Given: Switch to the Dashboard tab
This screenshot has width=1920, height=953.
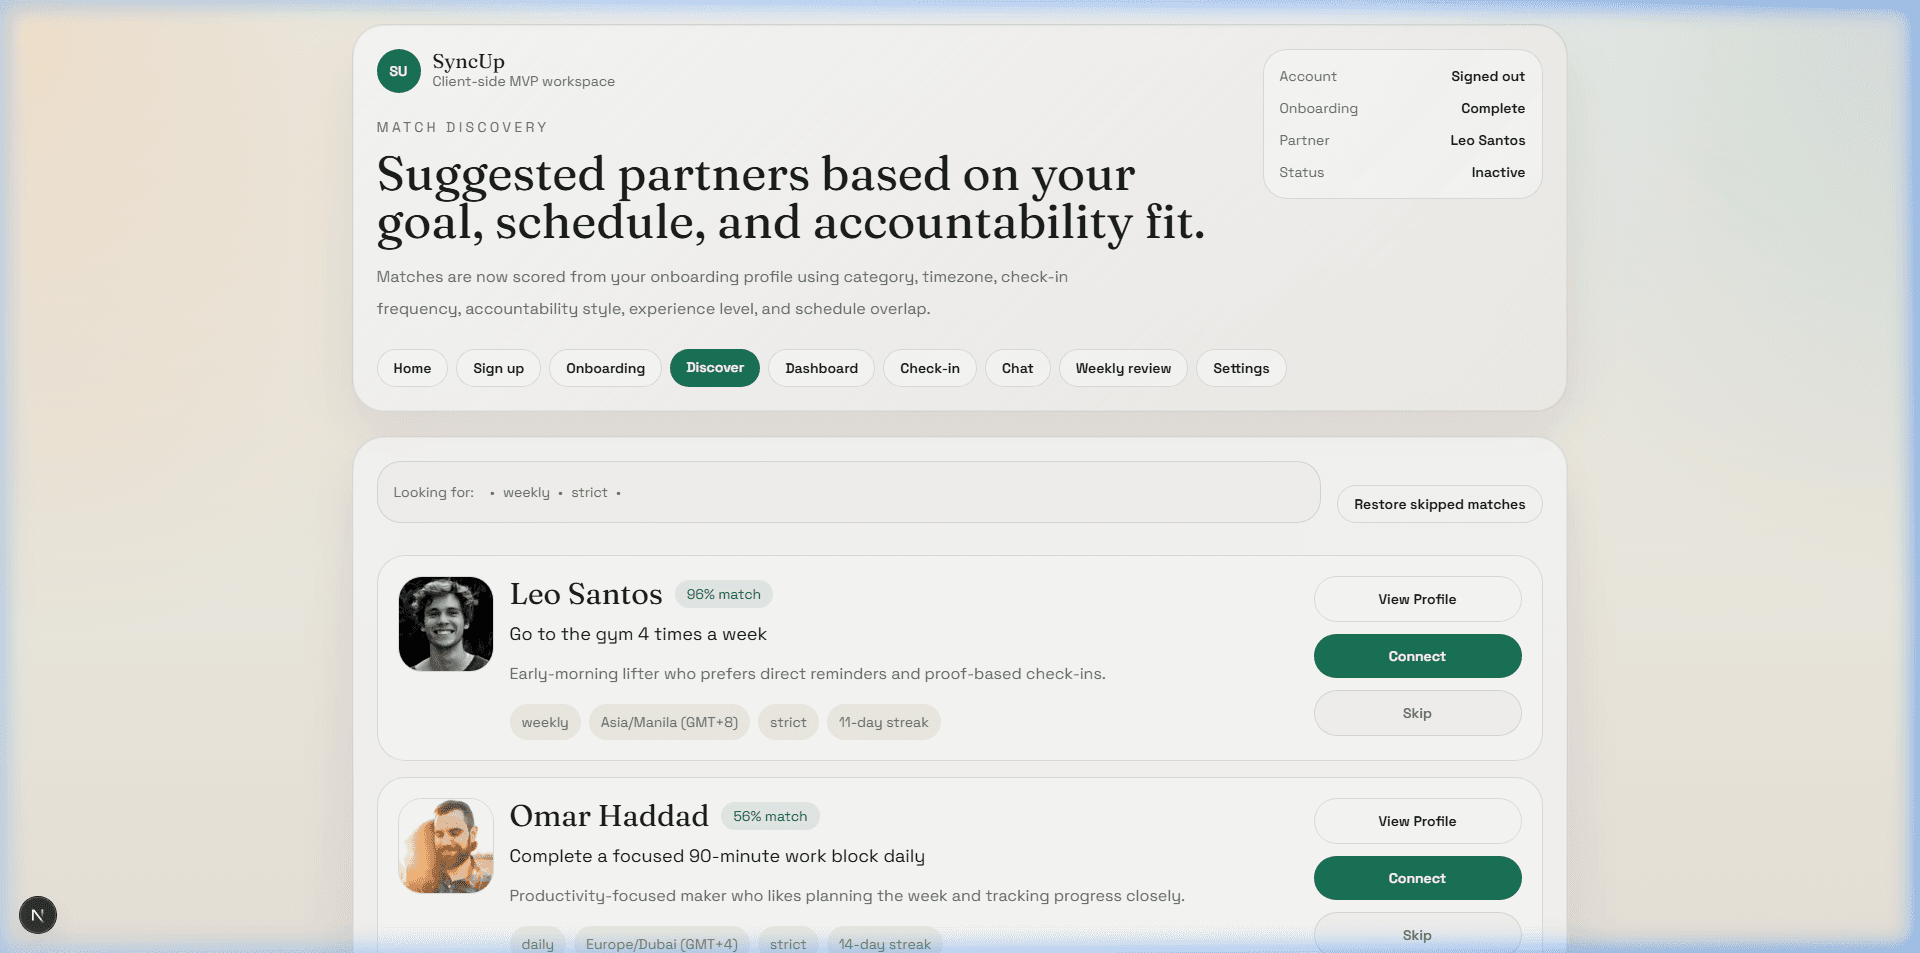Looking at the screenshot, I should click(821, 368).
